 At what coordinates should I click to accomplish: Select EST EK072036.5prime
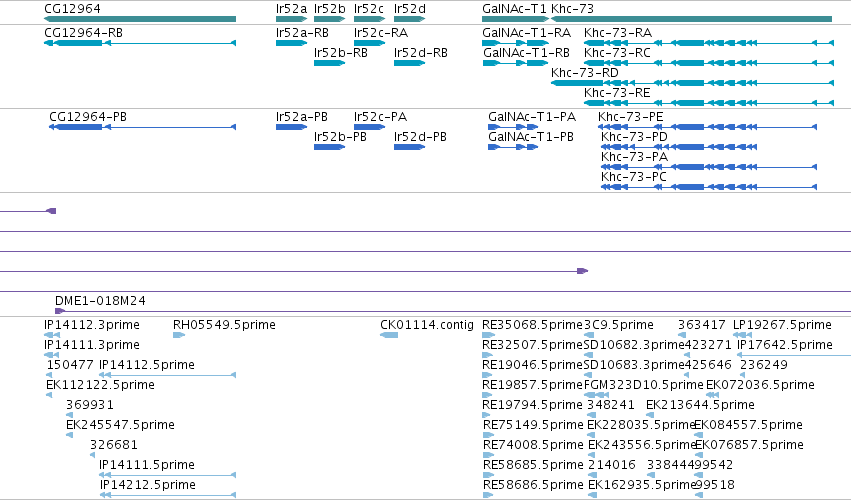coord(760,385)
